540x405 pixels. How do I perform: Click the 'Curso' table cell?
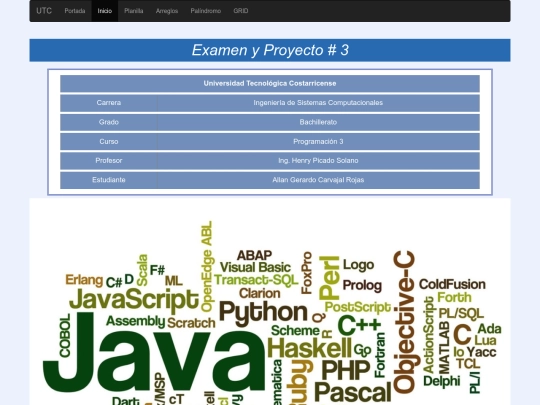109,142
